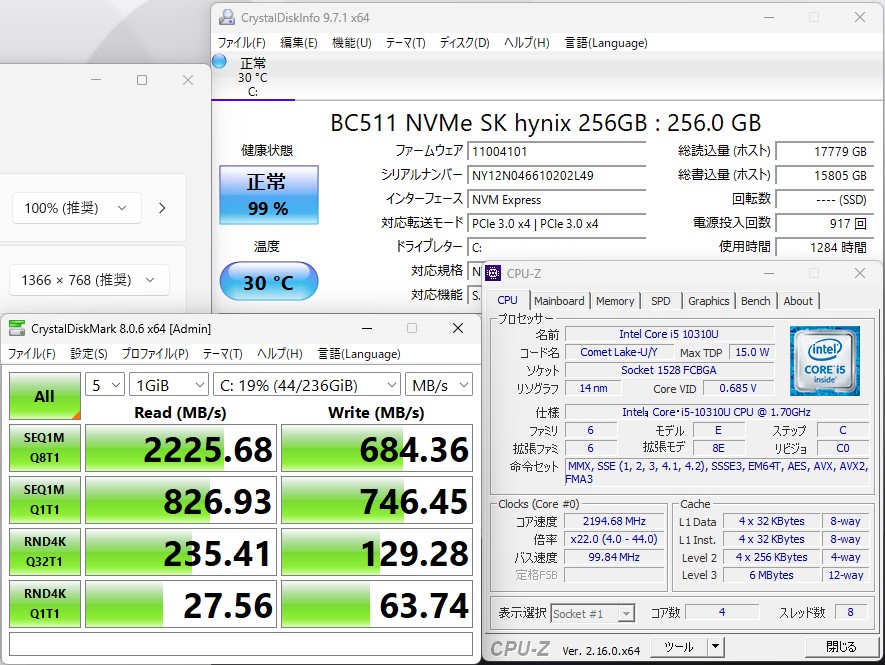This screenshot has width=885, height=665.
Task: Click the 正常 99% health status indicator
Action: [x=268, y=195]
